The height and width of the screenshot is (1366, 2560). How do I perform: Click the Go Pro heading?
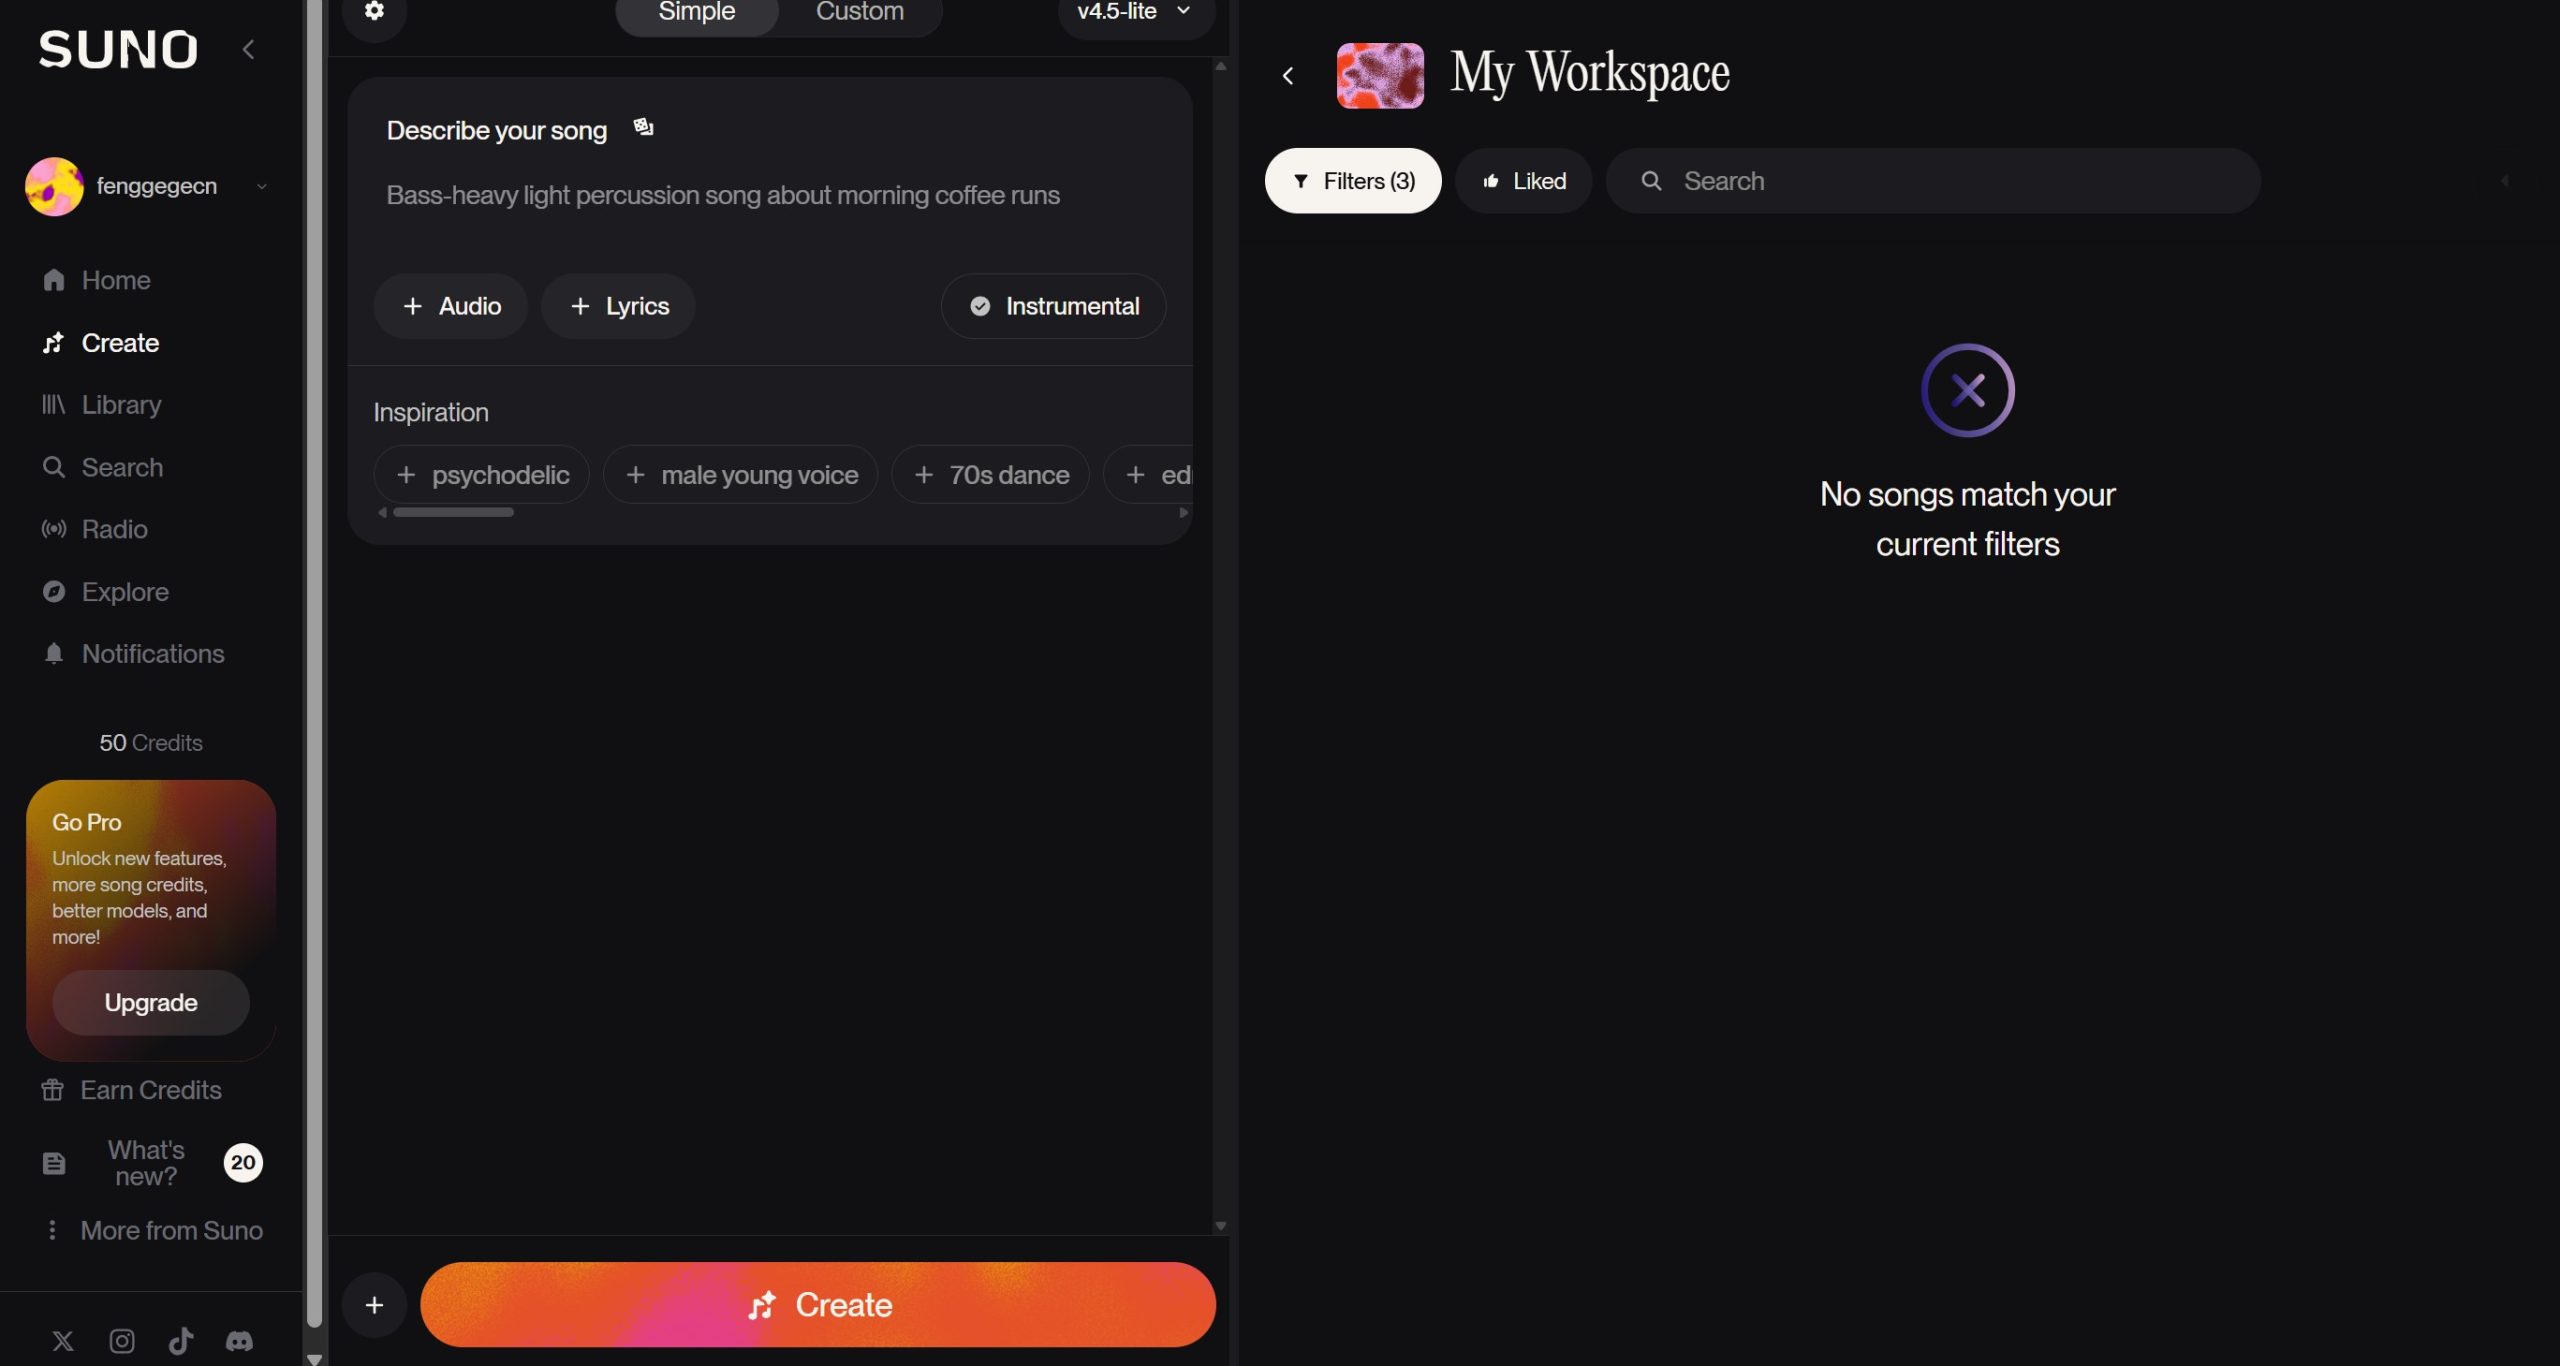point(87,822)
